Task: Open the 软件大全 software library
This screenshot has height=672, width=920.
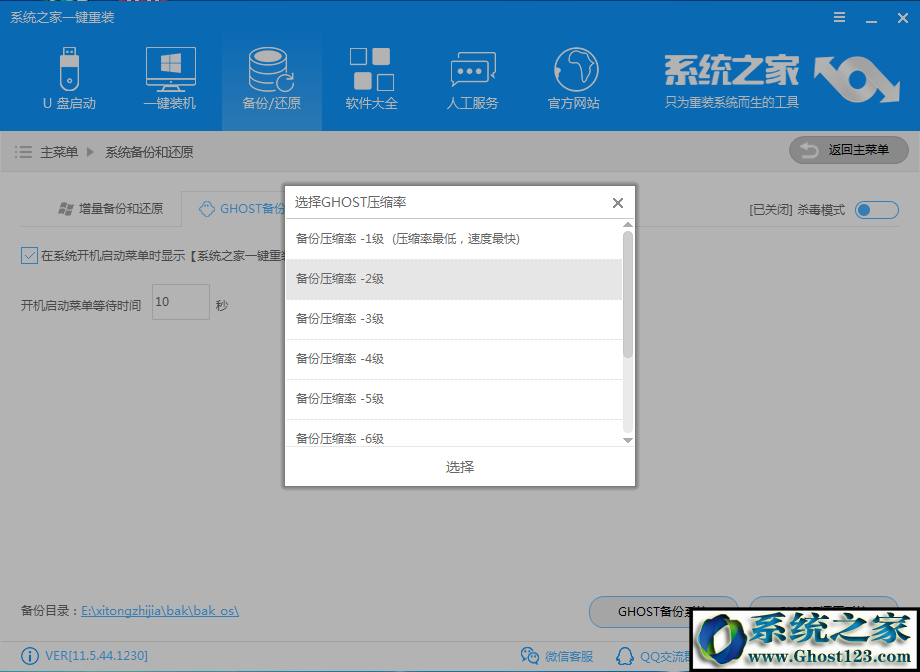Action: 371,79
